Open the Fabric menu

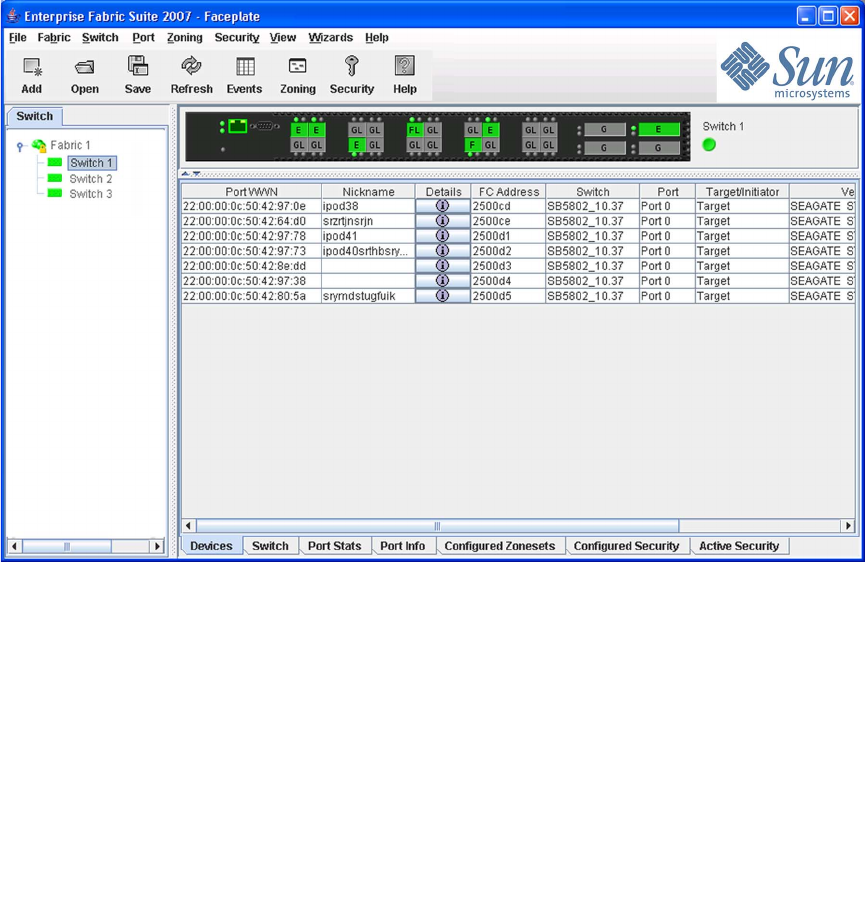54,37
